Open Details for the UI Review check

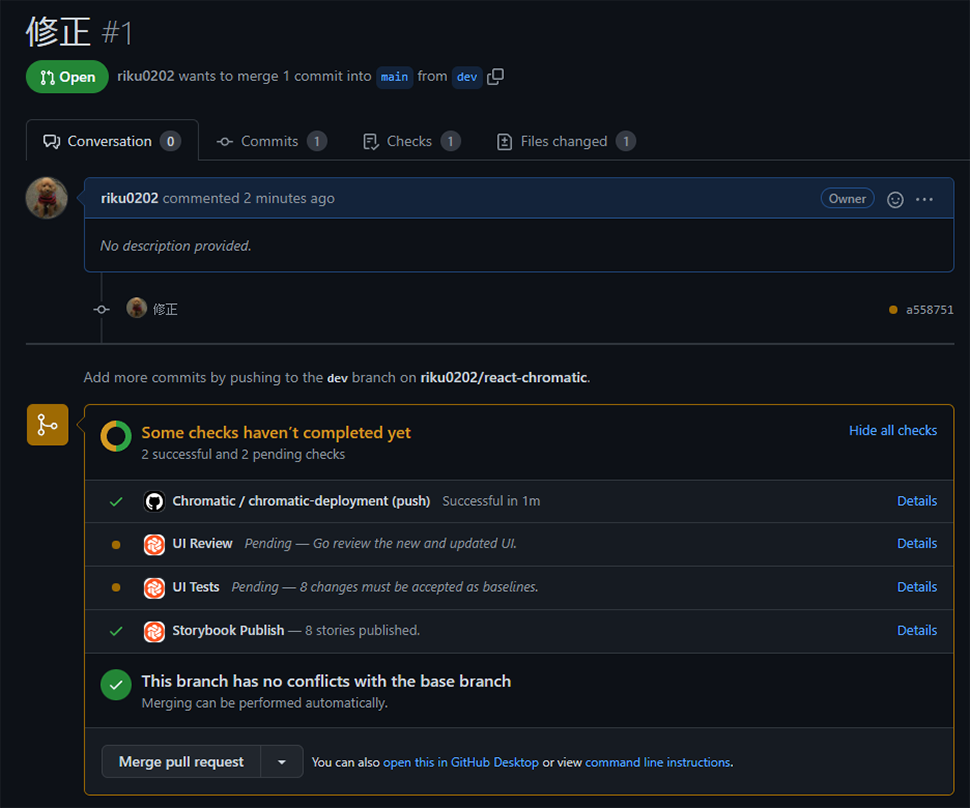[x=917, y=544]
